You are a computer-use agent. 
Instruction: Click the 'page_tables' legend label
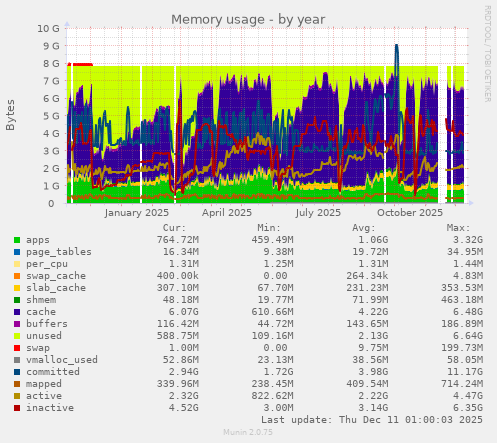[59, 252]
